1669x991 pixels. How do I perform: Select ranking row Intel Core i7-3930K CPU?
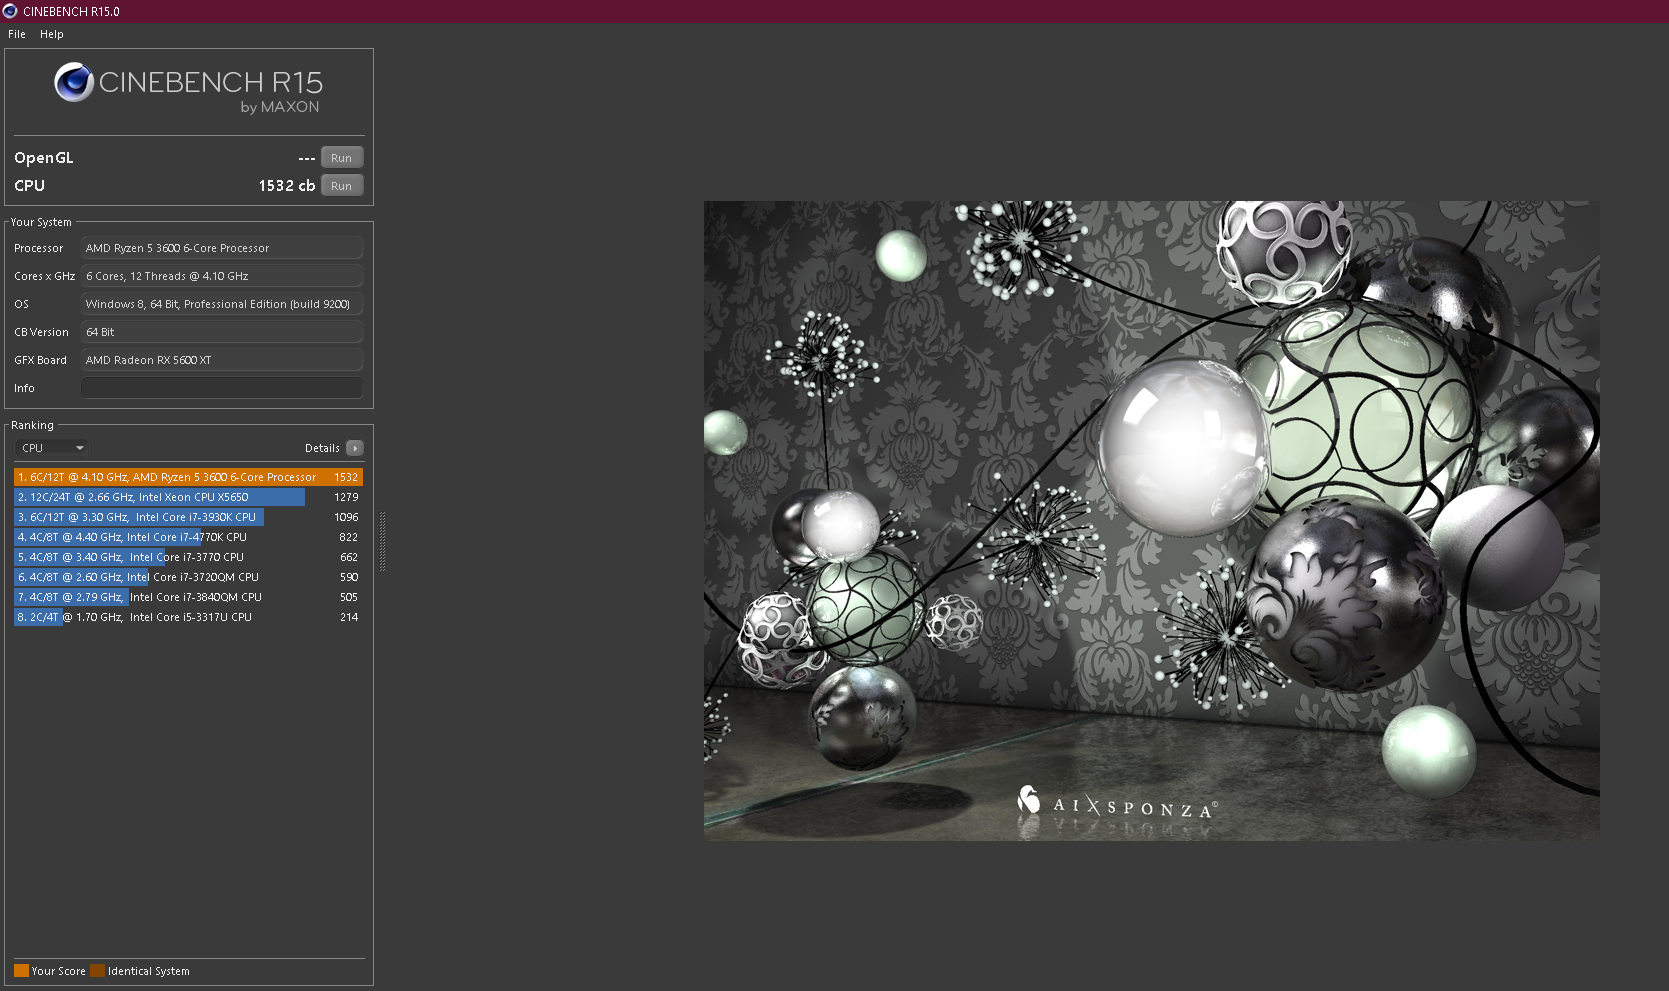[188, 517]
